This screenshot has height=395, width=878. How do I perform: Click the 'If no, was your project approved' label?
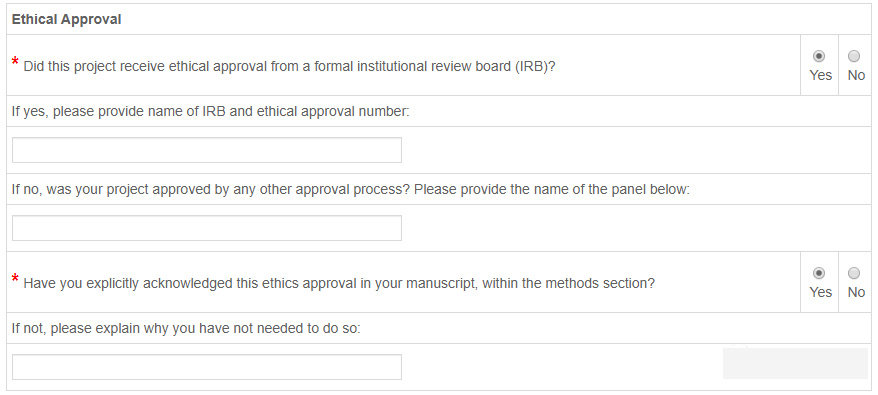351,189
